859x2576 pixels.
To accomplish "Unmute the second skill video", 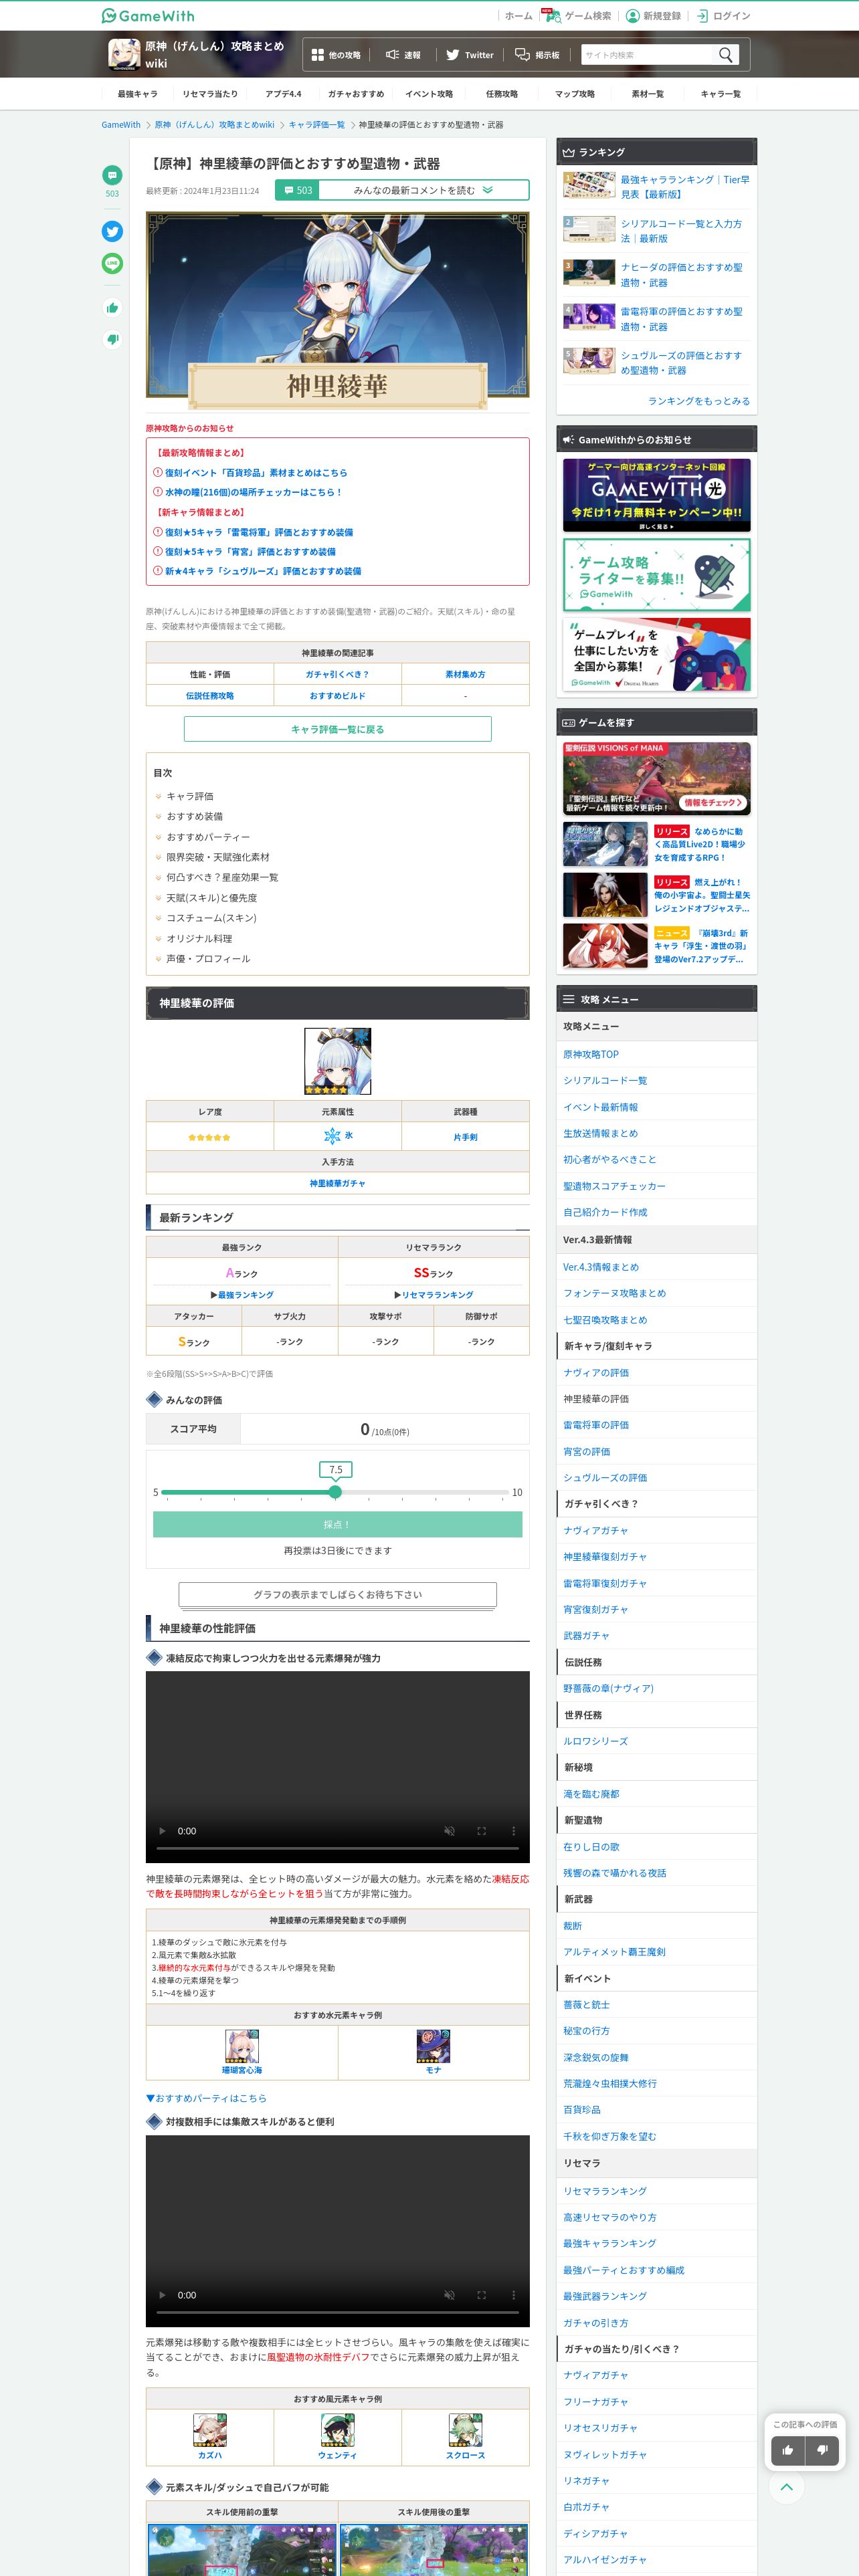I will tap(449, 2294).
